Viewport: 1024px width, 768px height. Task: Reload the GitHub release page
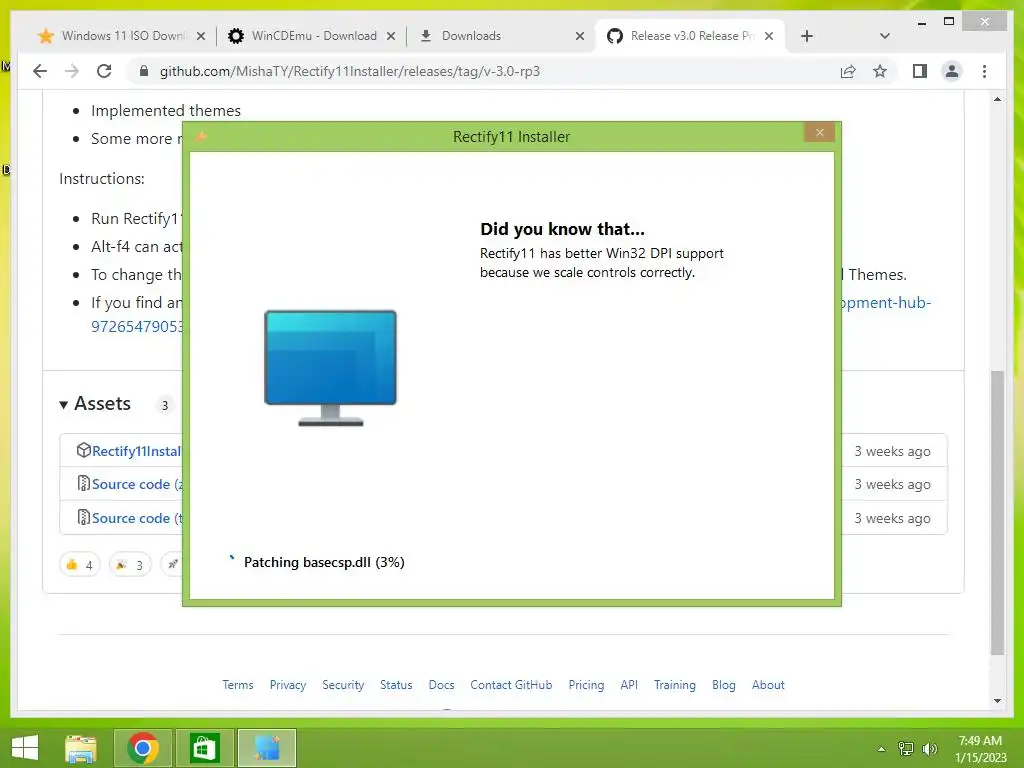[104, 71]
